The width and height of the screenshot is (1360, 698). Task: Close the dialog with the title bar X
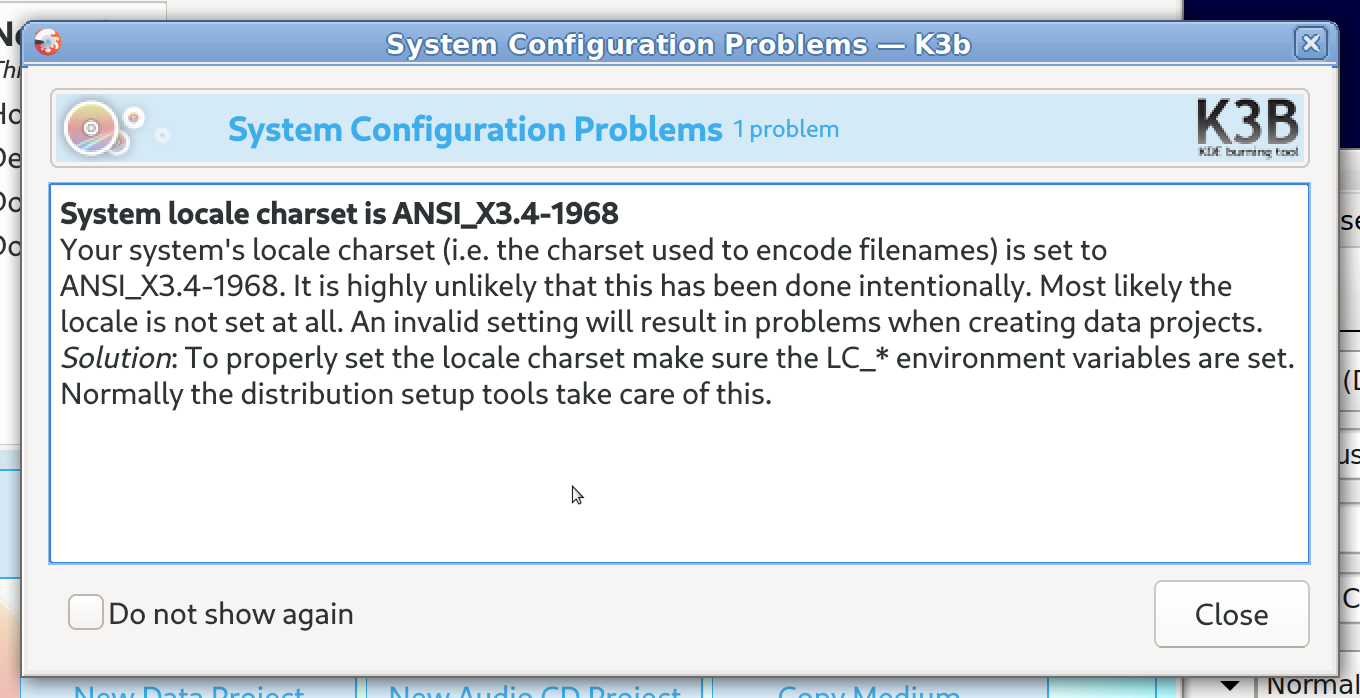pyautogui.click(x=1310, y=44)
